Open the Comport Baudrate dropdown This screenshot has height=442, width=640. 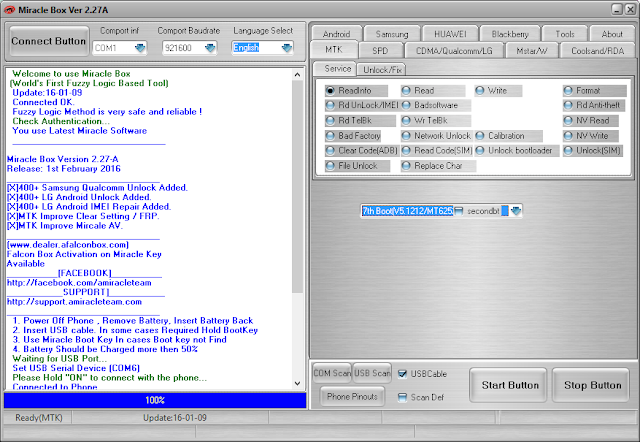point(210,48)
